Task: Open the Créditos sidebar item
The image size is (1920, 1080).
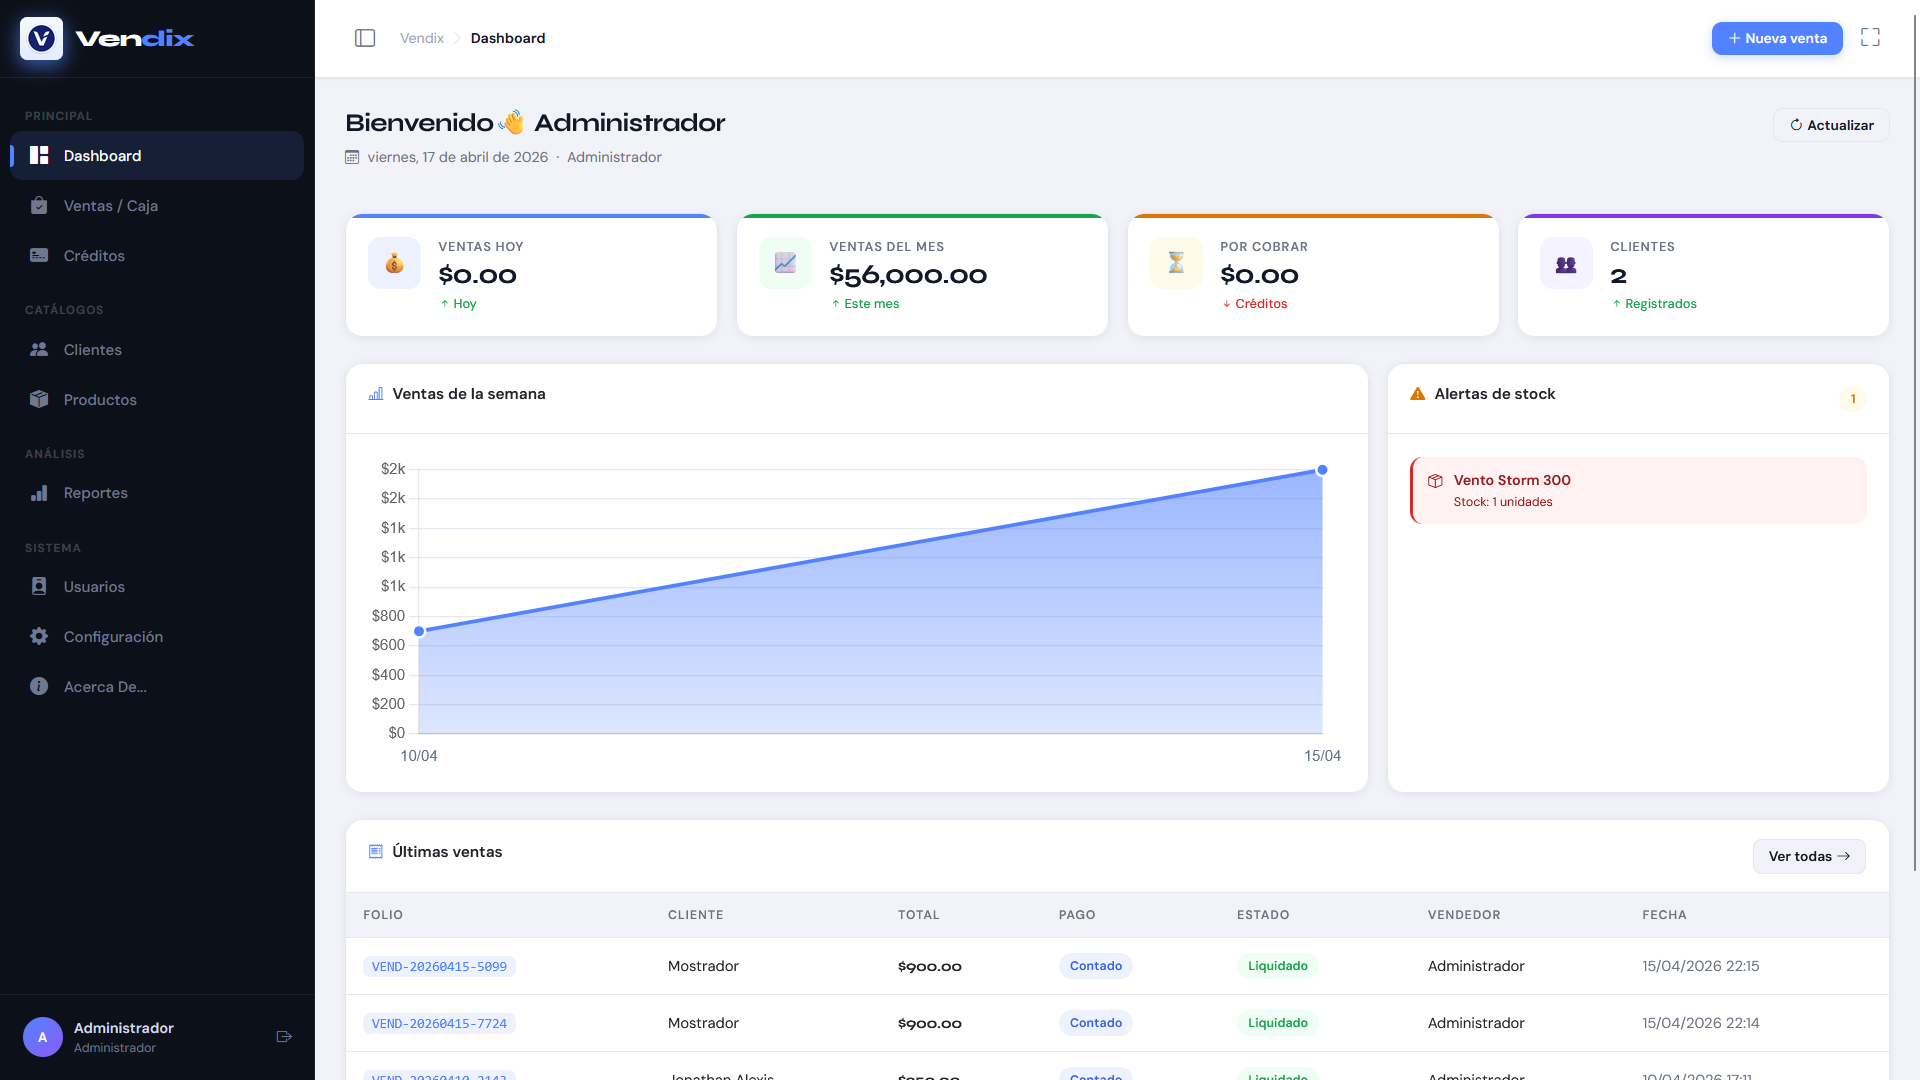Action: click(x=94, y=256)
